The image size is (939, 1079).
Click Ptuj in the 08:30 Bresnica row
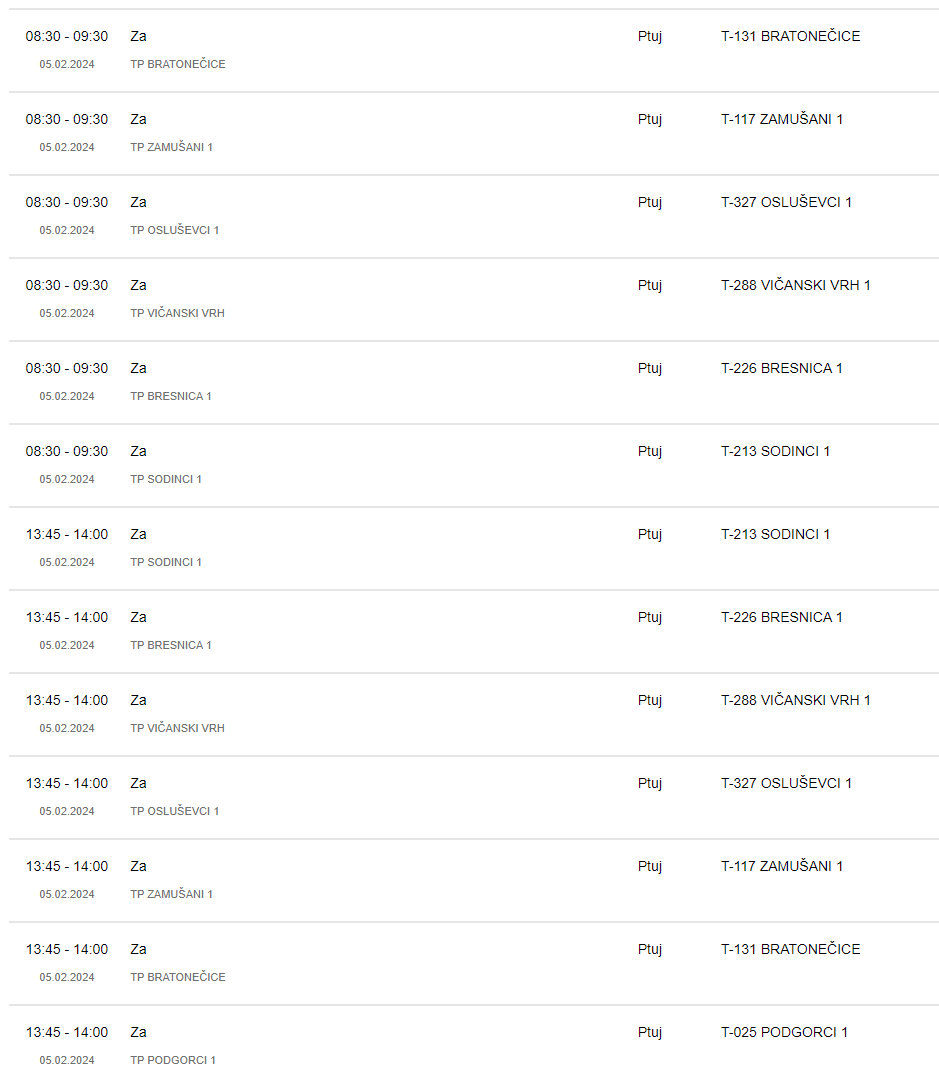pyautogui.click(x=650, y=368)
